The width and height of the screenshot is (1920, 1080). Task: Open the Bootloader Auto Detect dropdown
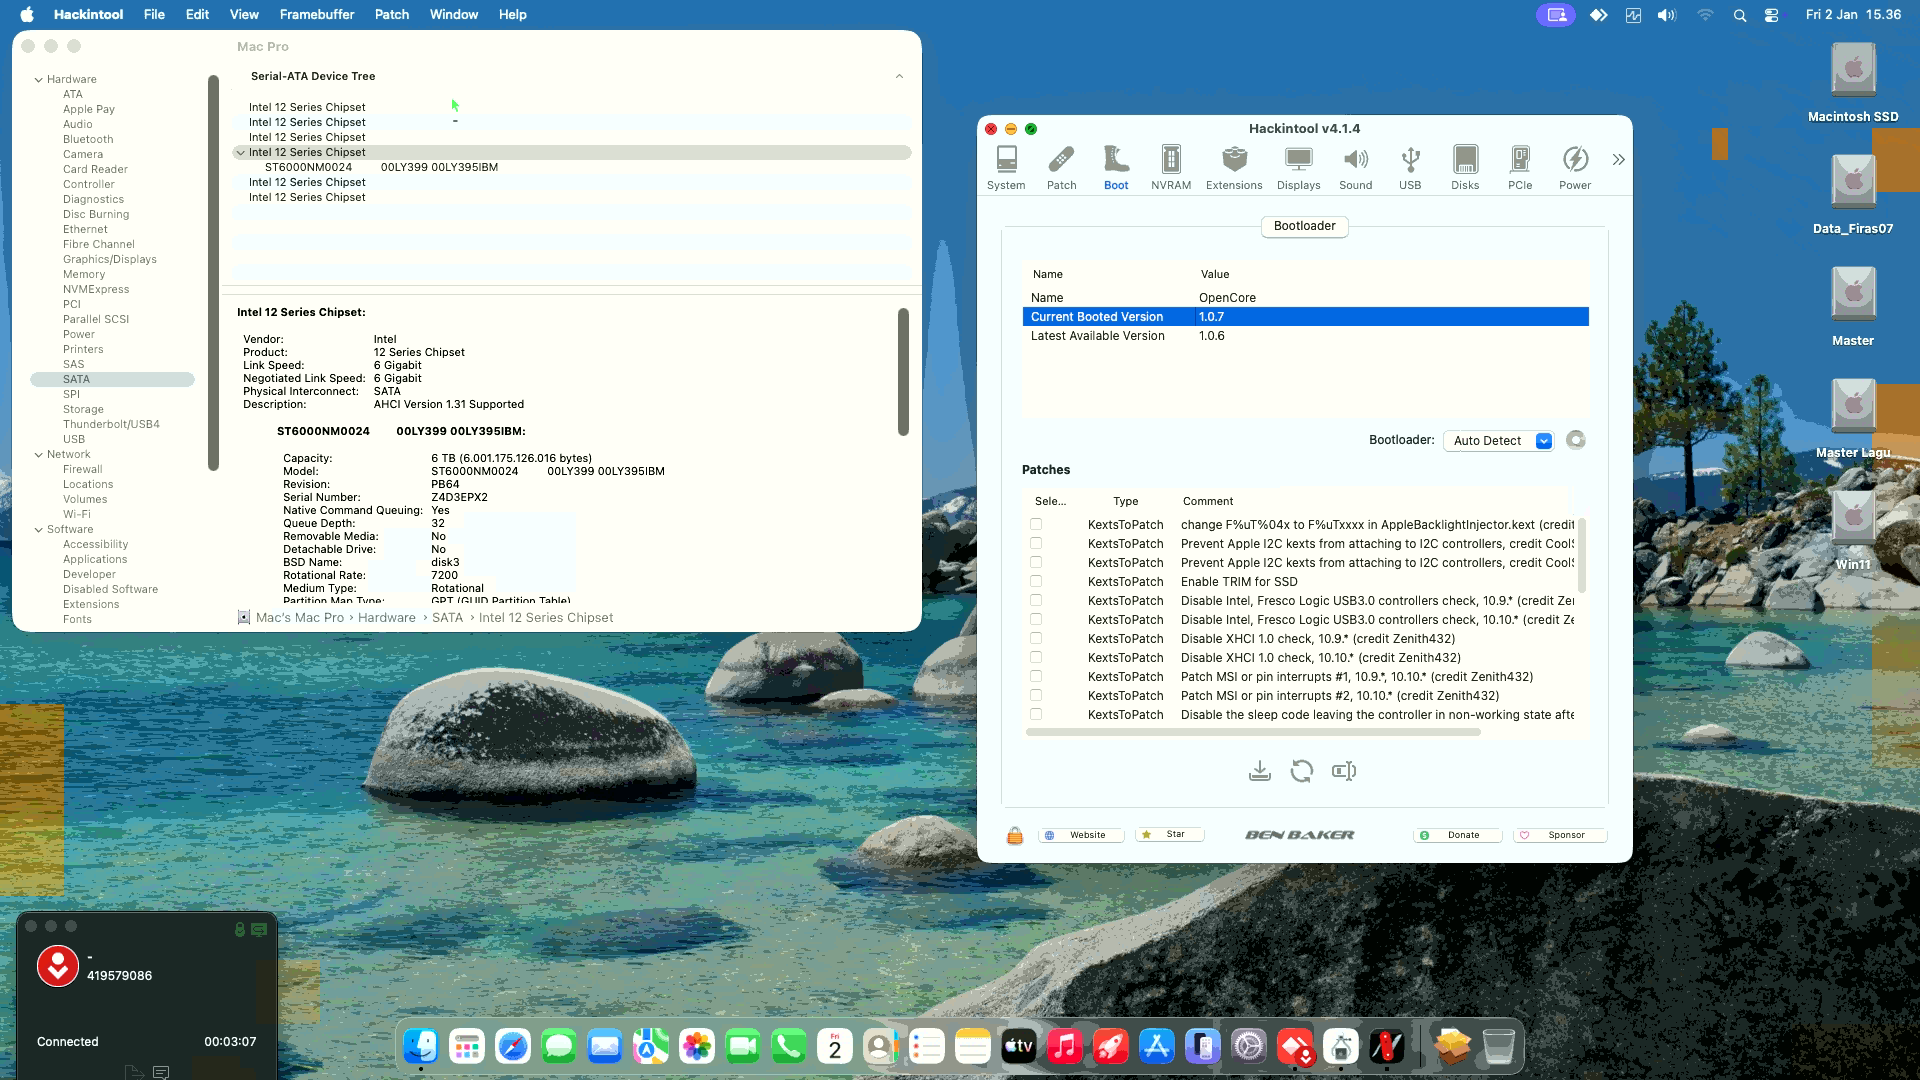pos(1499,441)
